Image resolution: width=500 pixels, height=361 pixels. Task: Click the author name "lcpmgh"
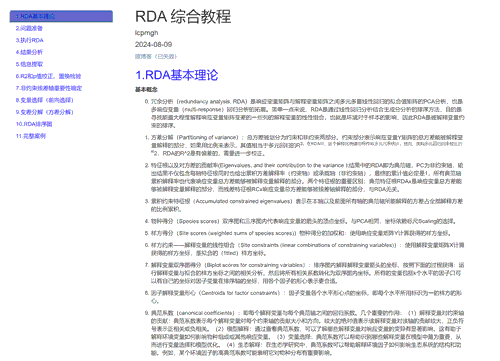147,33
